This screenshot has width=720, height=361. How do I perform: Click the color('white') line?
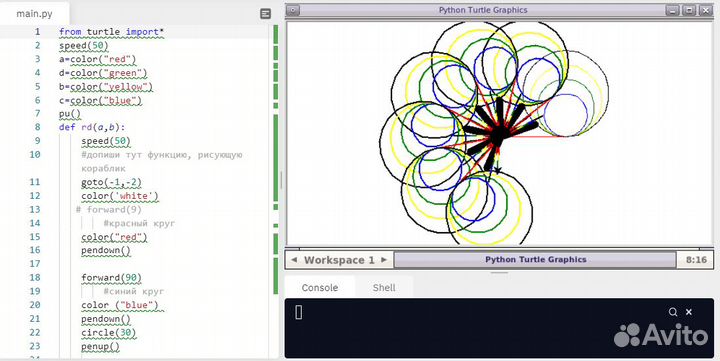tap(120, 196)
